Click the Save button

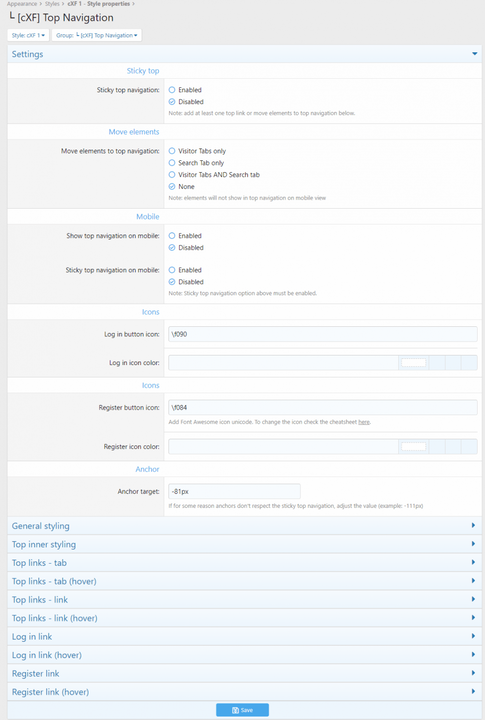pyautogui.click(x=242, y=710)
